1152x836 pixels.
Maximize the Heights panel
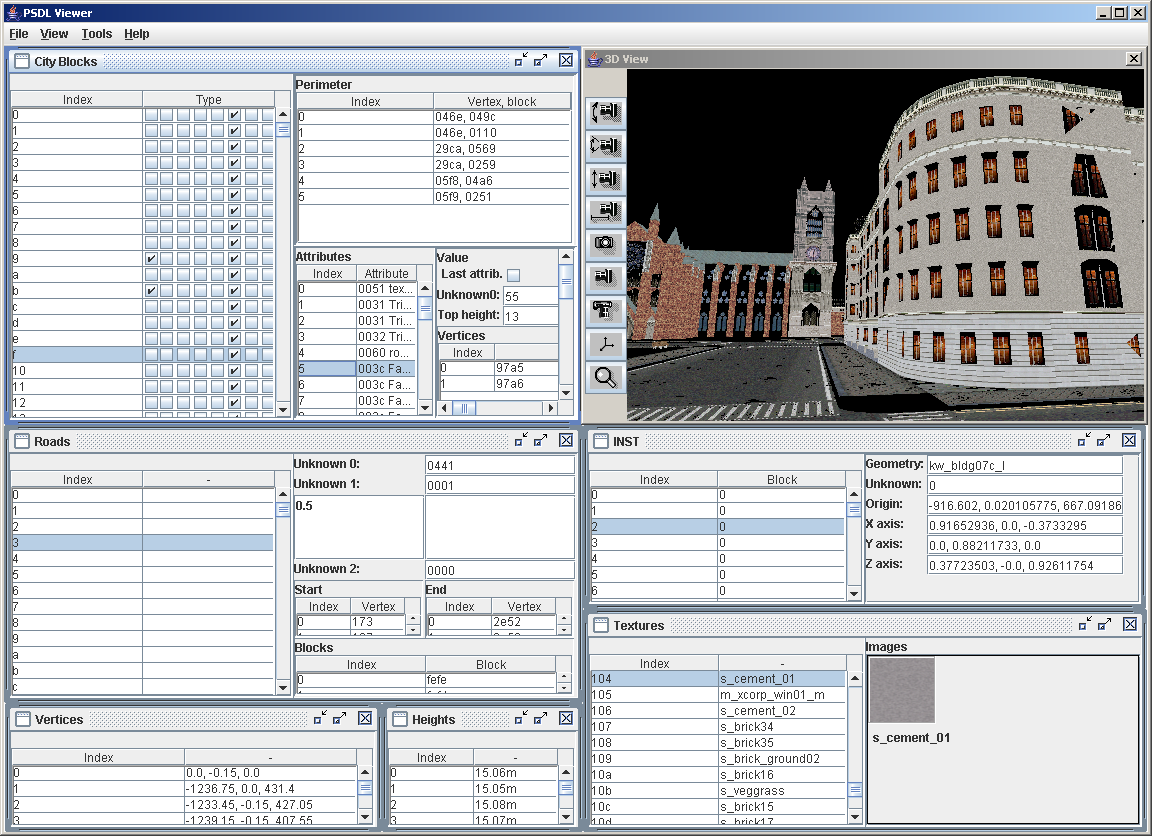tap(541, 719)
